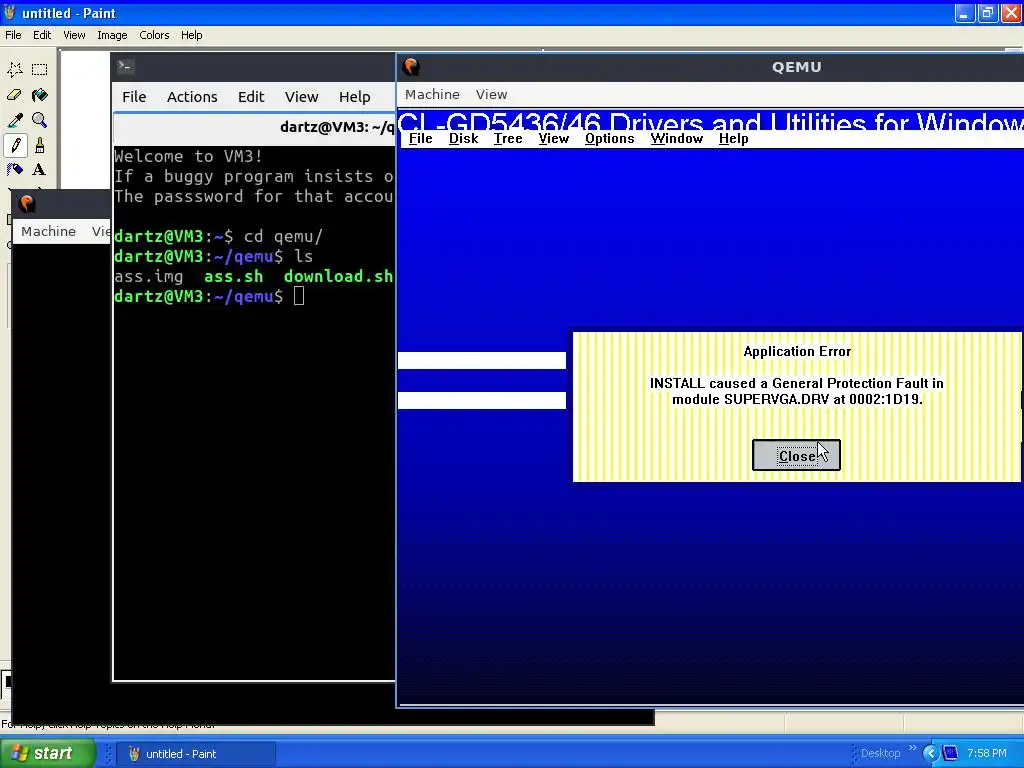Open Tree menu inside the QEMU guest

click(507, 138)
